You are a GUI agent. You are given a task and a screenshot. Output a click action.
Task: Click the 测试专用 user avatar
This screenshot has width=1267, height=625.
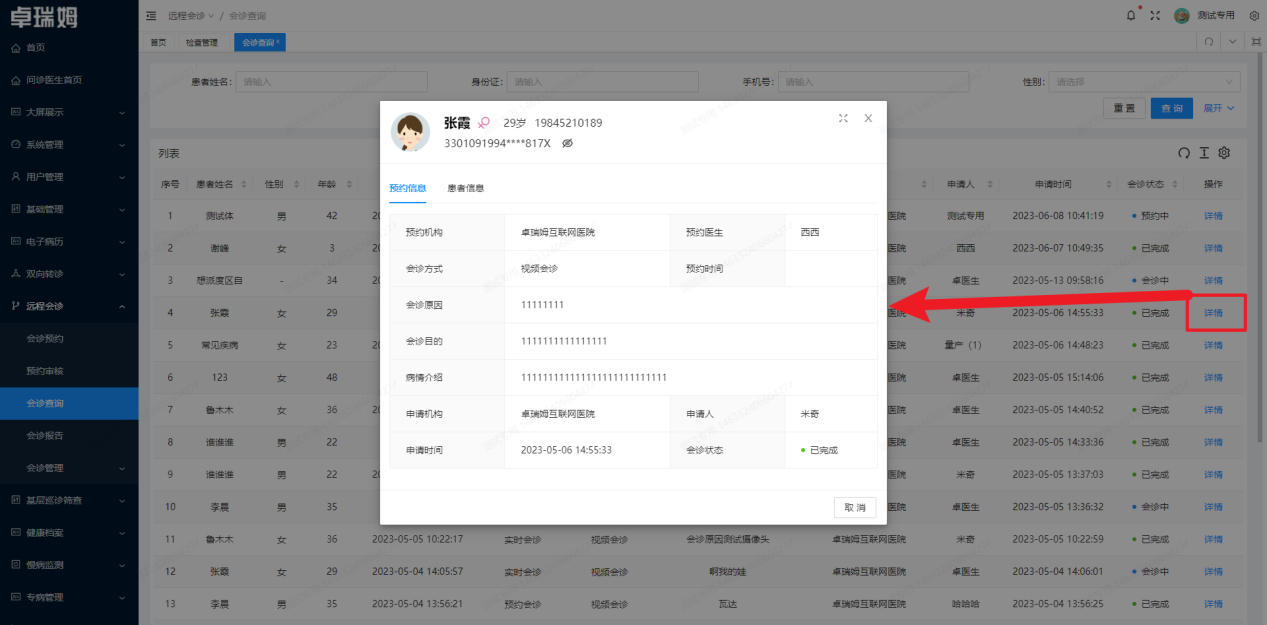pos(1181,15)
